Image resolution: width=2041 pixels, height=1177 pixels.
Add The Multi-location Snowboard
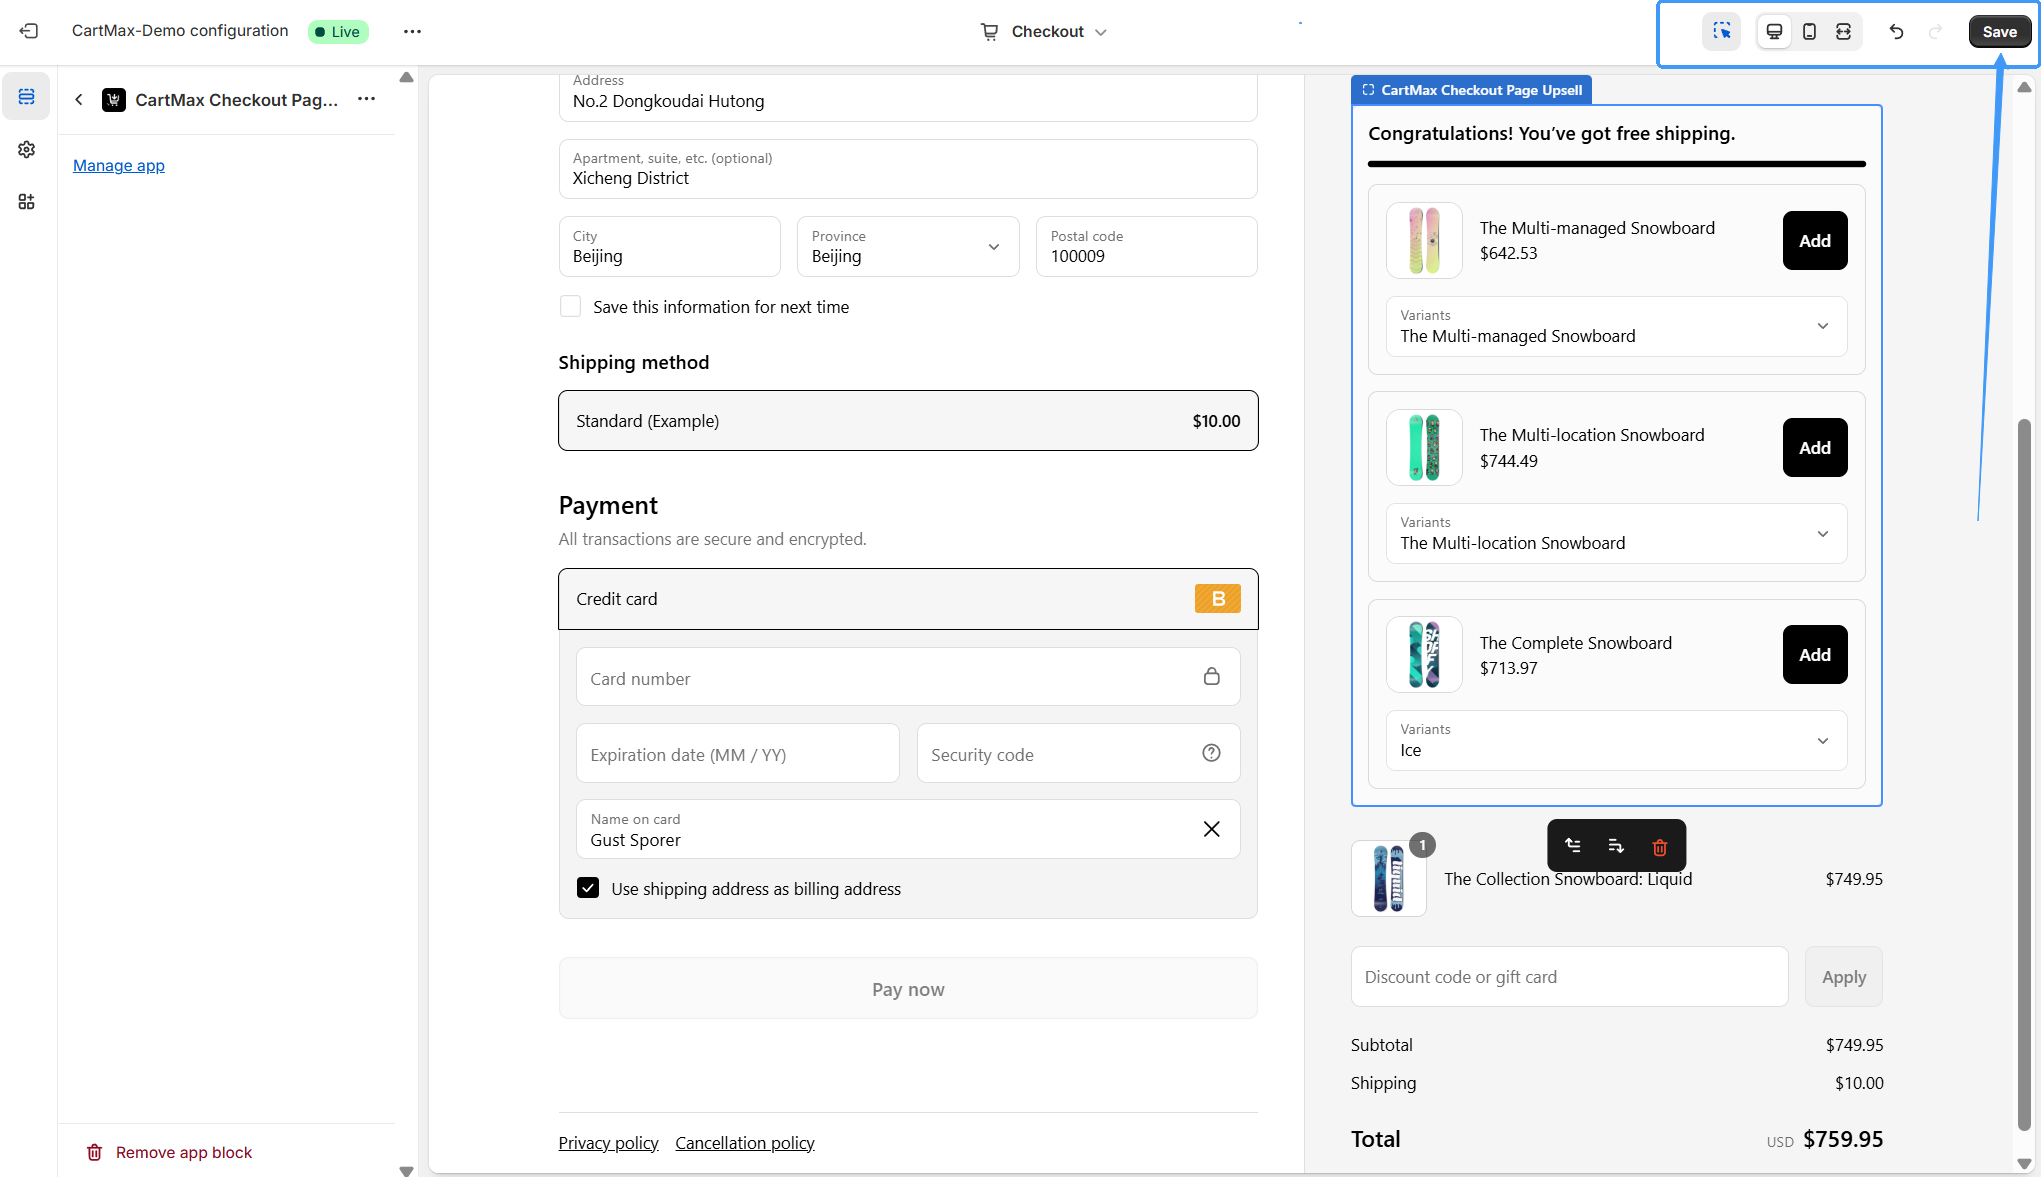1814,448
